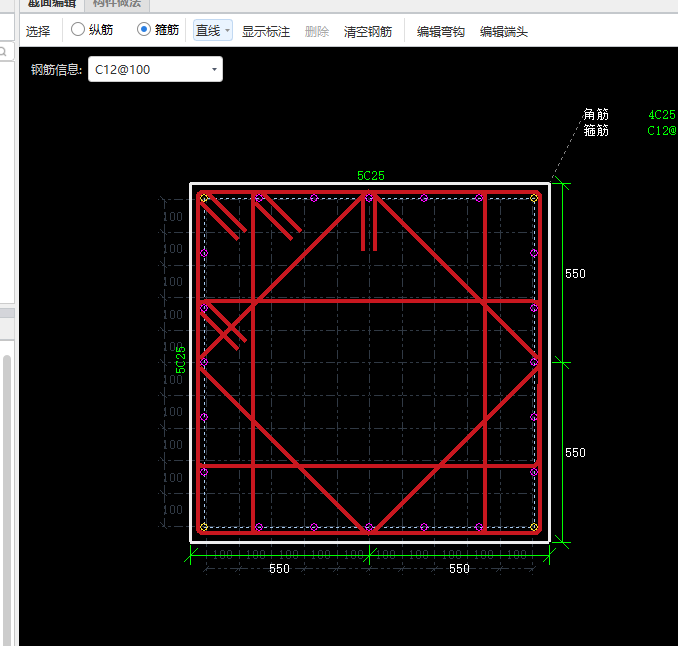Select the bottom-center magenta rebar point
This screenshot has height=646, width=678.
(x=369, y=527)
